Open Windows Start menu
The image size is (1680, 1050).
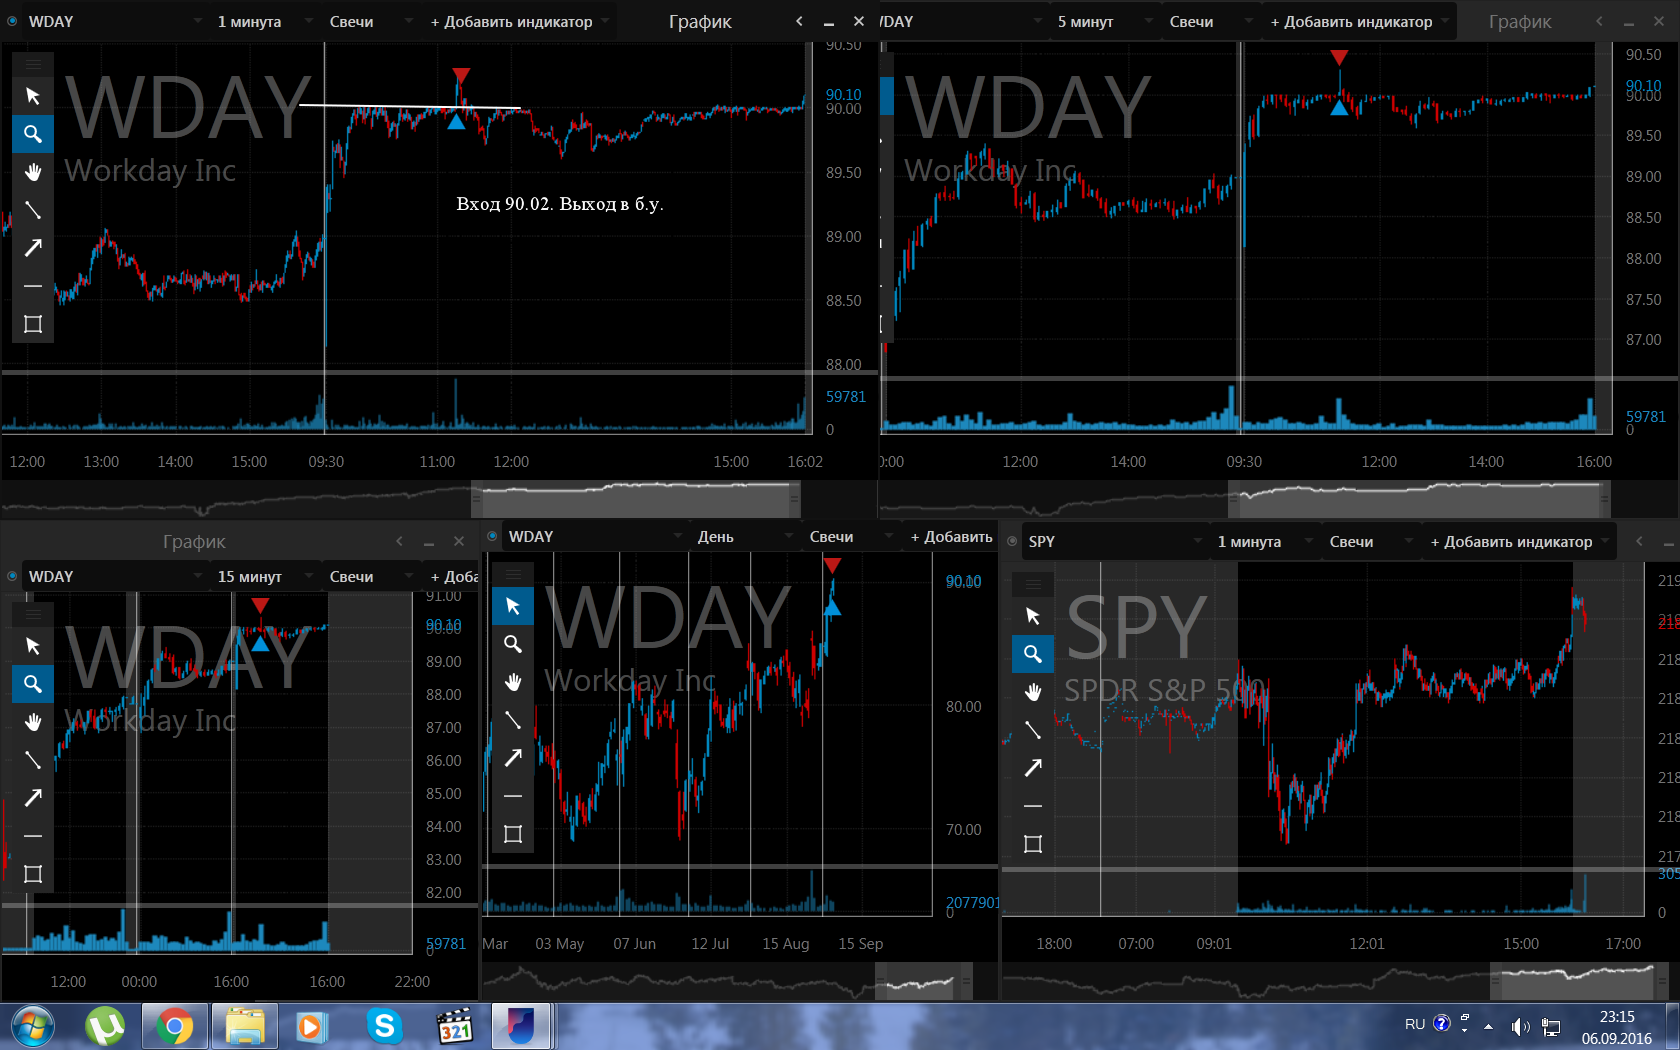point(33,1026)
